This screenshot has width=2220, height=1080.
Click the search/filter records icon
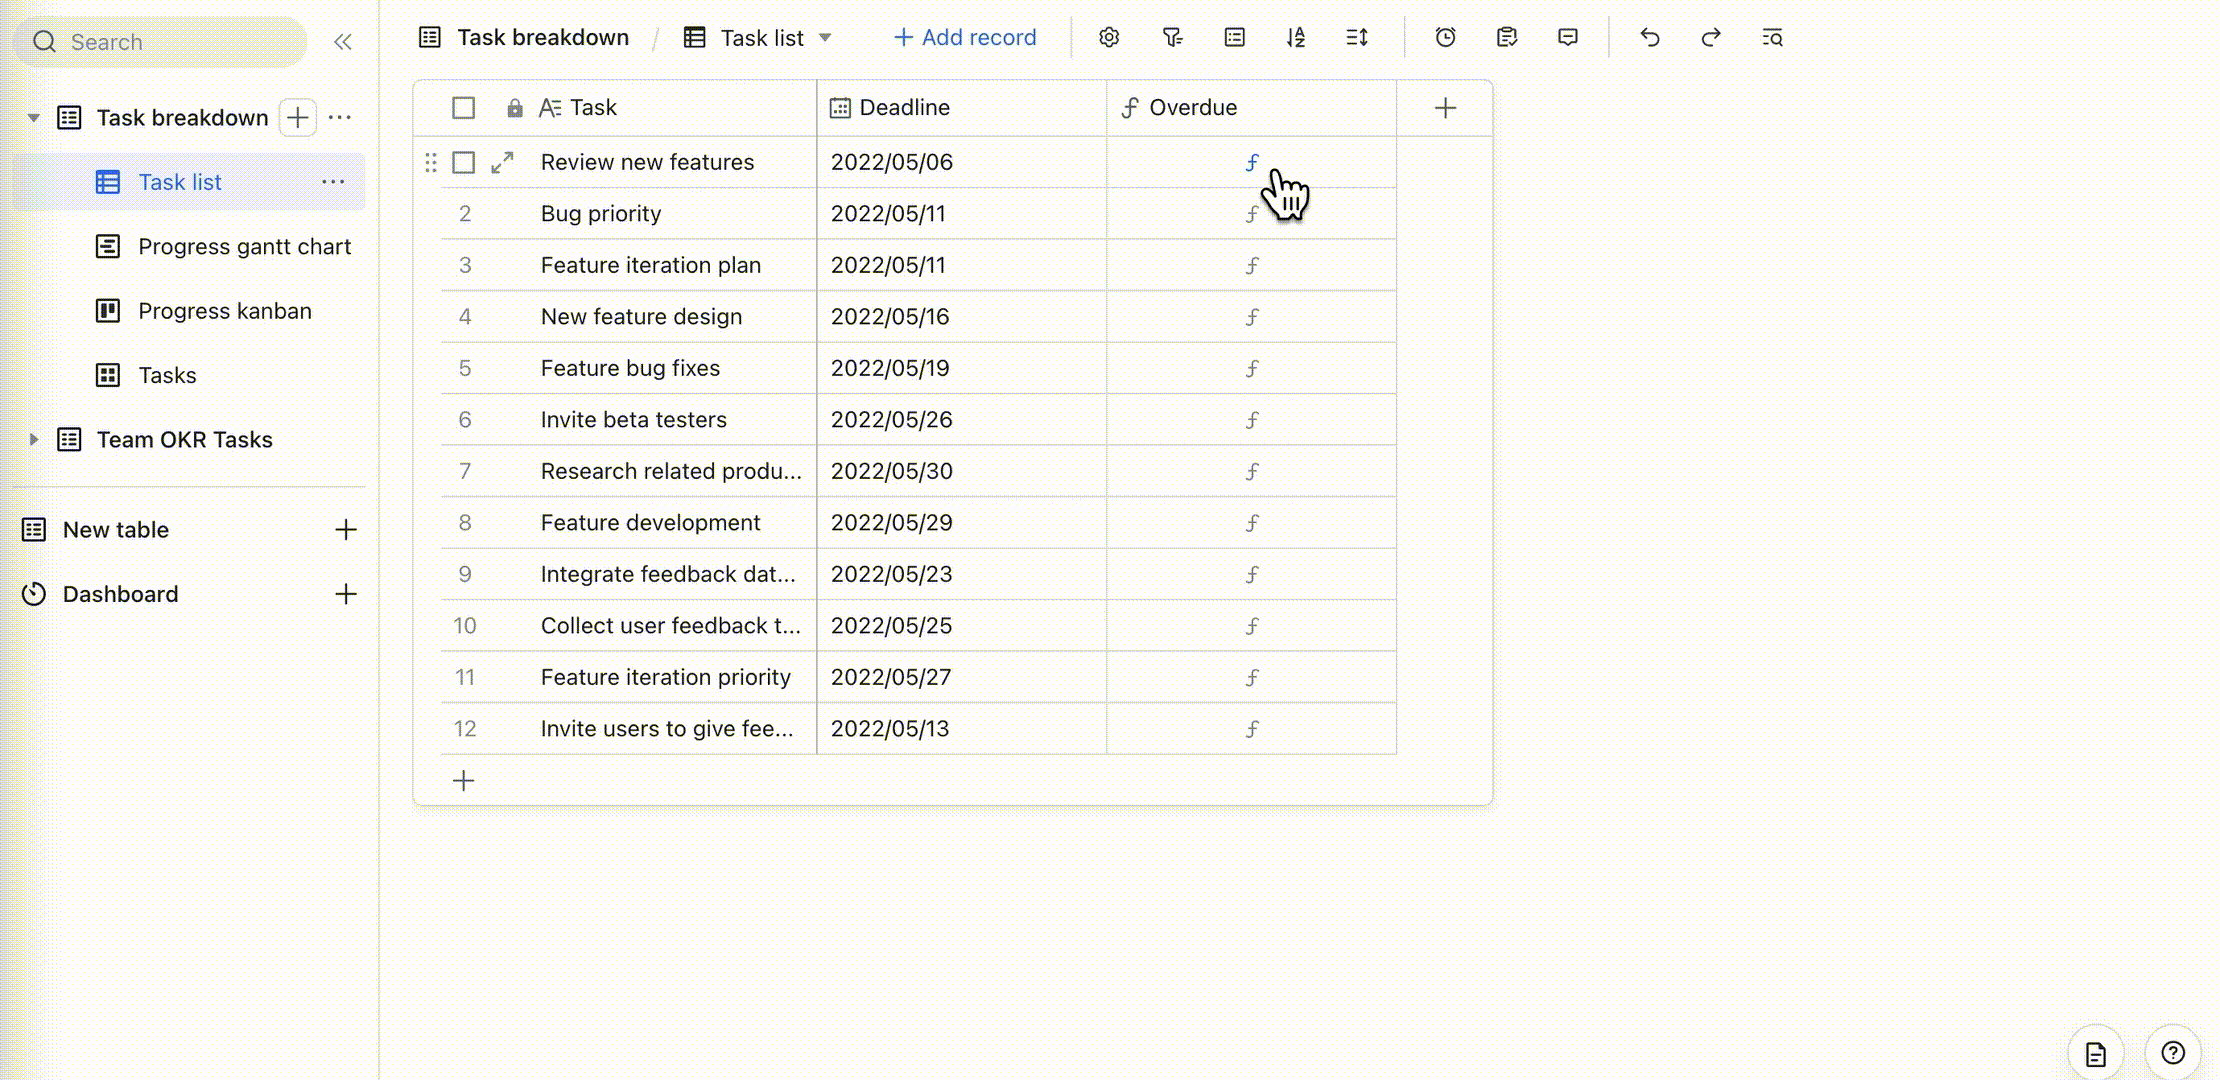click(1773, 37)
